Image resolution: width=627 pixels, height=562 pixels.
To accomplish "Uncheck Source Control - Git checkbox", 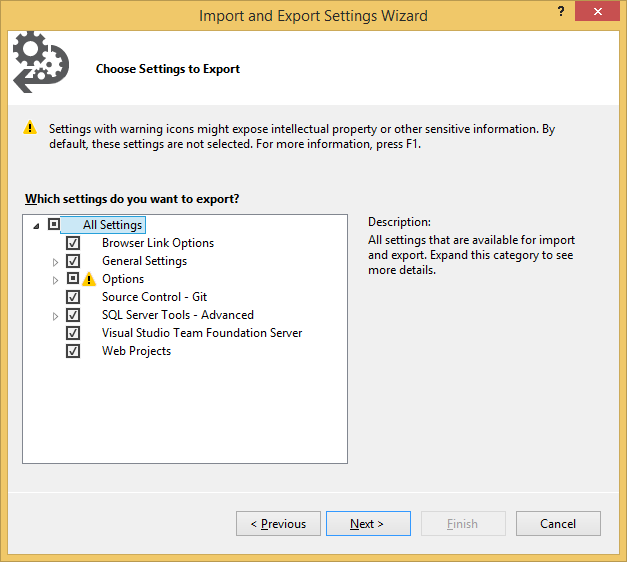I will (73, 297).
